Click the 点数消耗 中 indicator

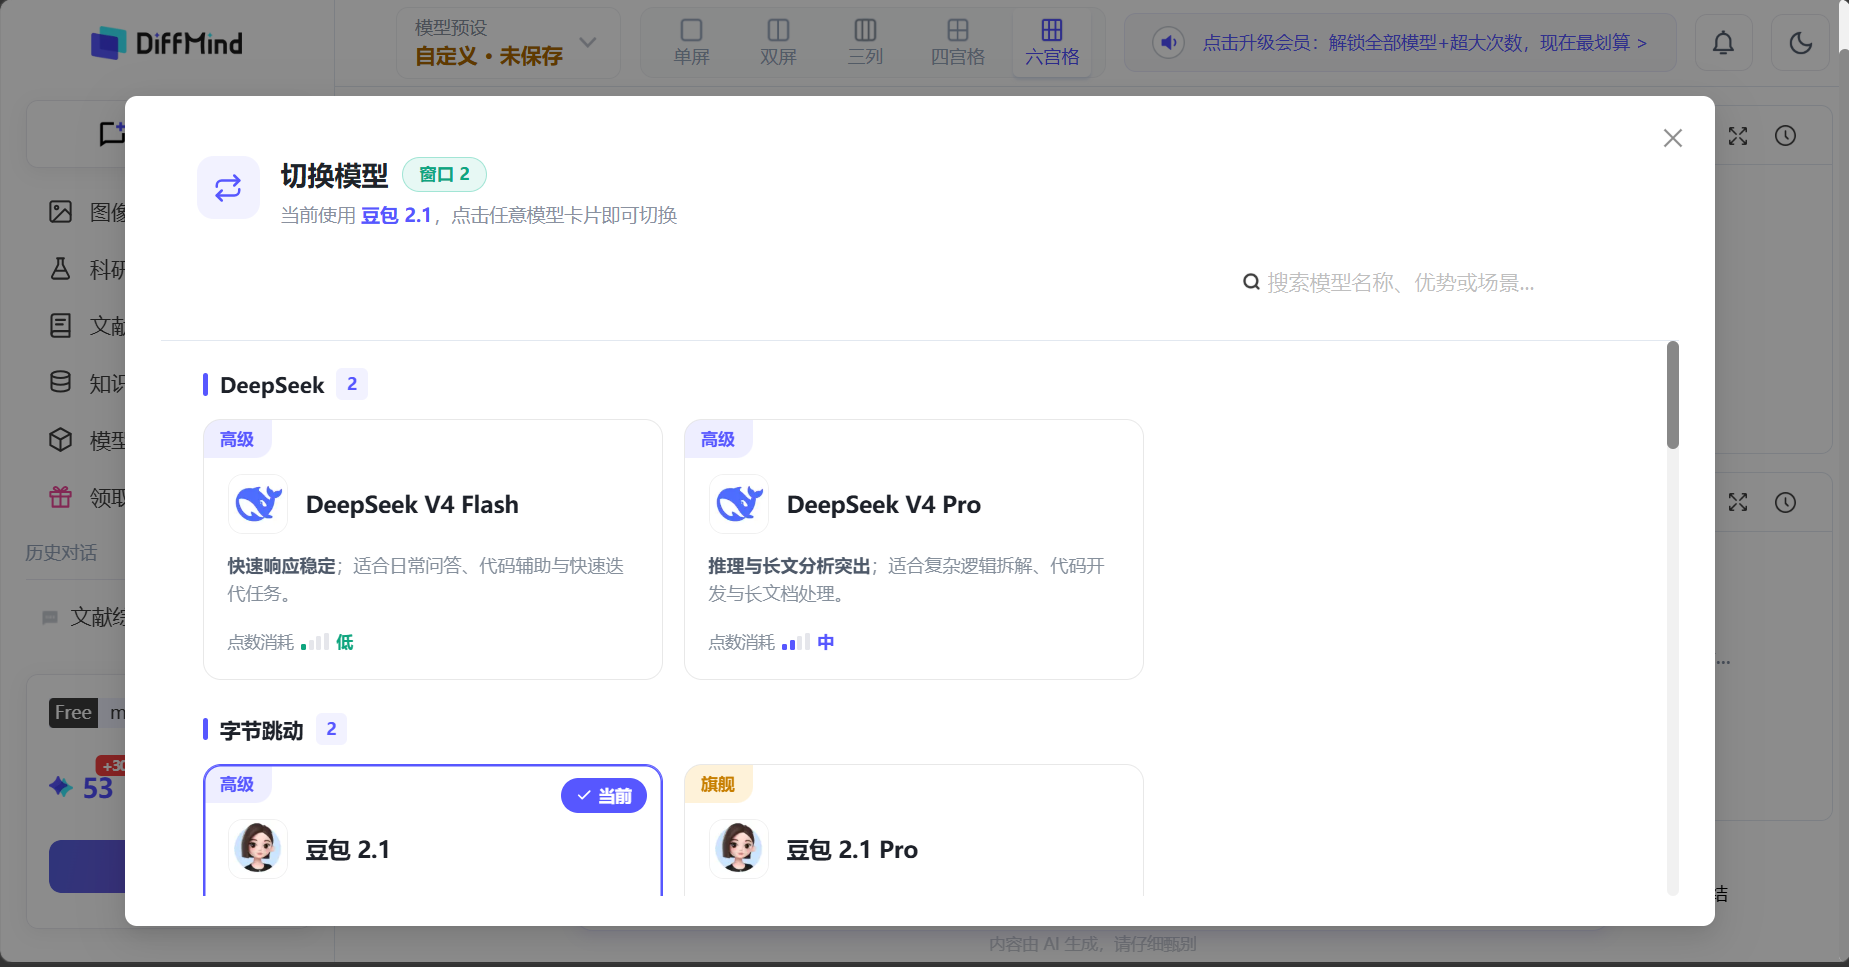point(771,642)
